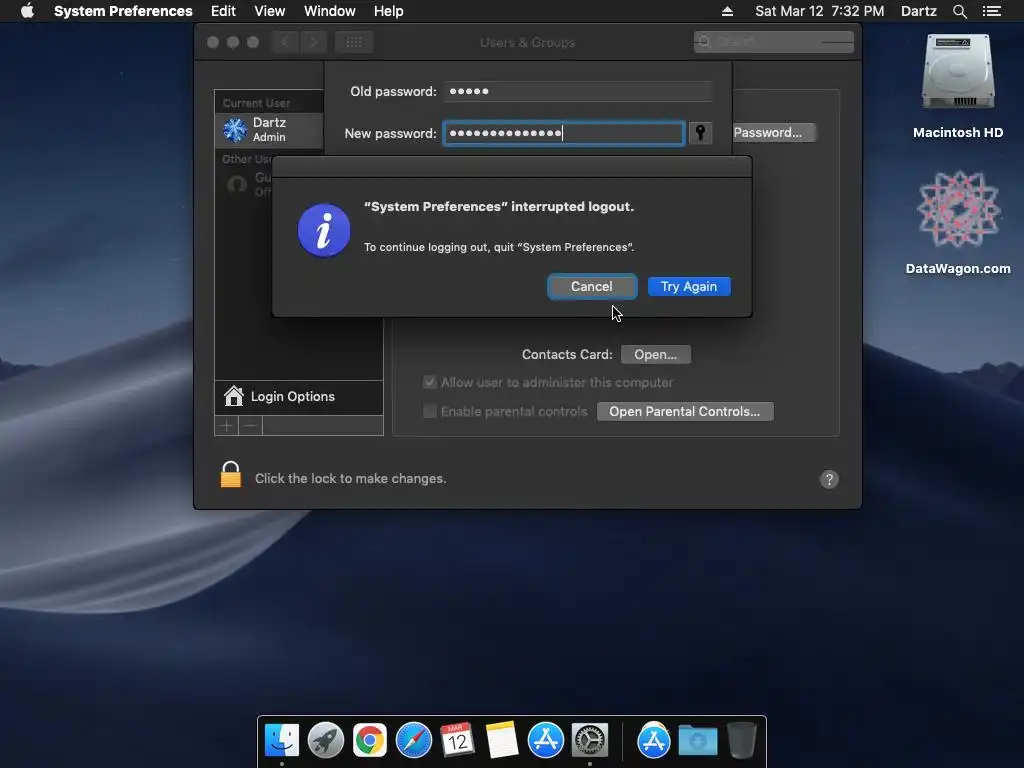
Task: Open System Preferences gear in Dock
Action: tap(590, 741)
